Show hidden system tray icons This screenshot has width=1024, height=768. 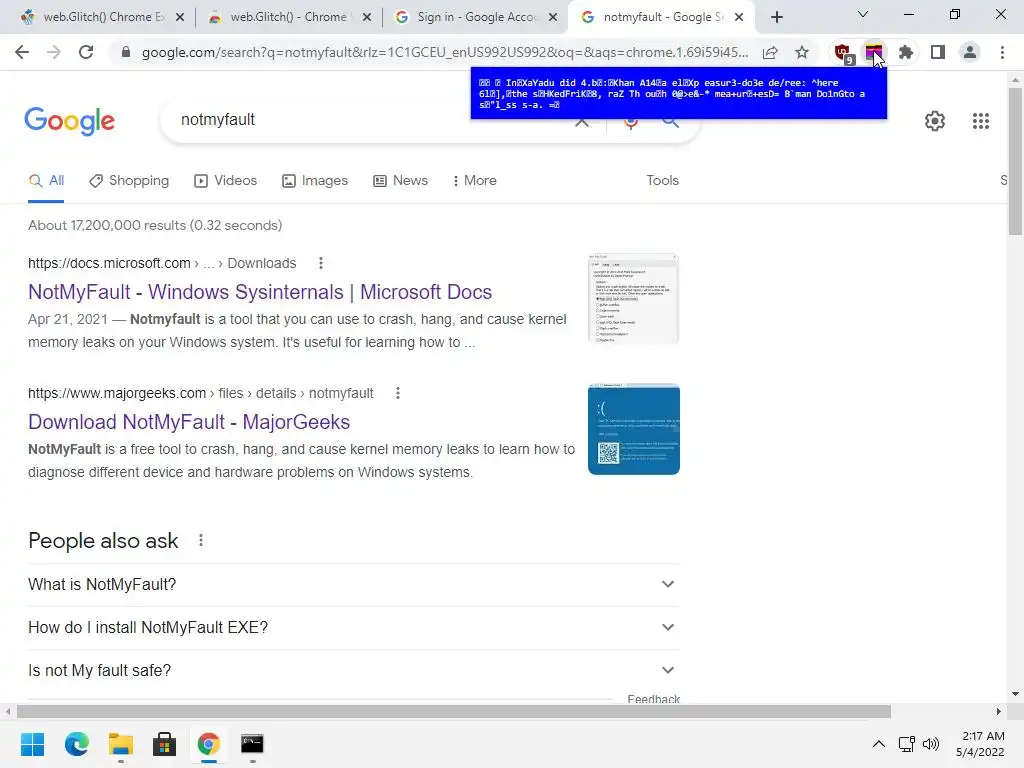click(879, 744)
